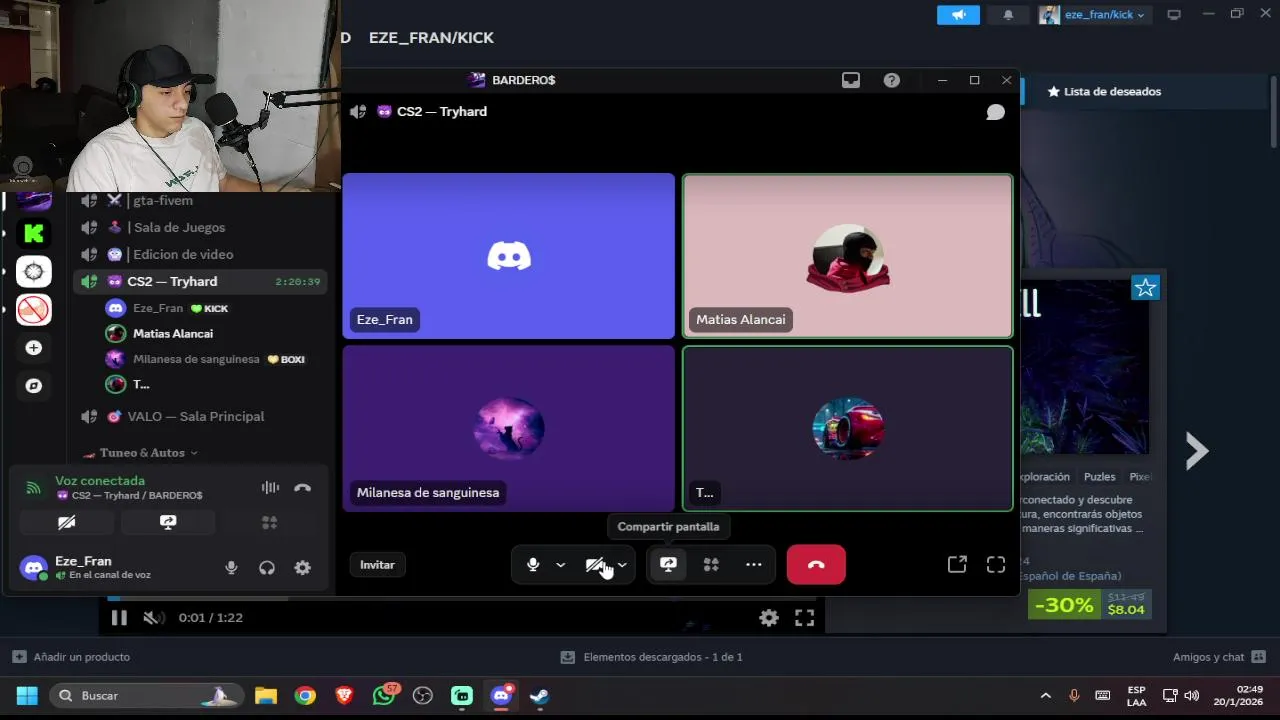
Task: Open the chat bubble in the CS2 Tryhard call
Action: click(995, 112)
